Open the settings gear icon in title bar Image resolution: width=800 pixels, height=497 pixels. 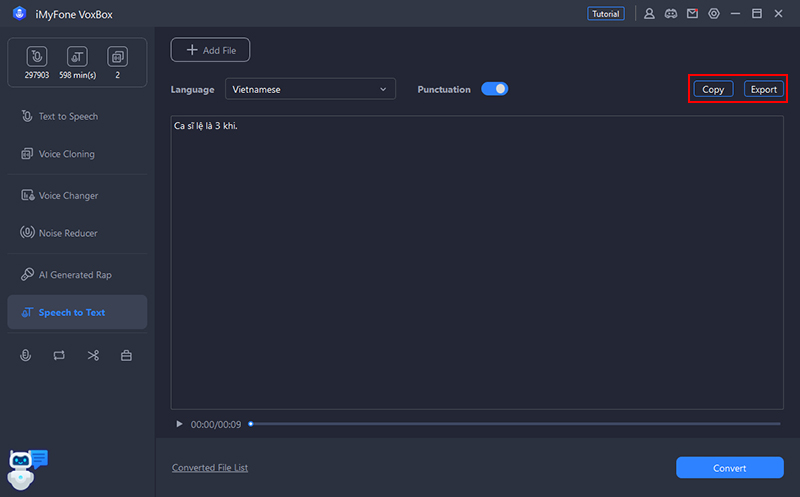(x=714, y=14)
